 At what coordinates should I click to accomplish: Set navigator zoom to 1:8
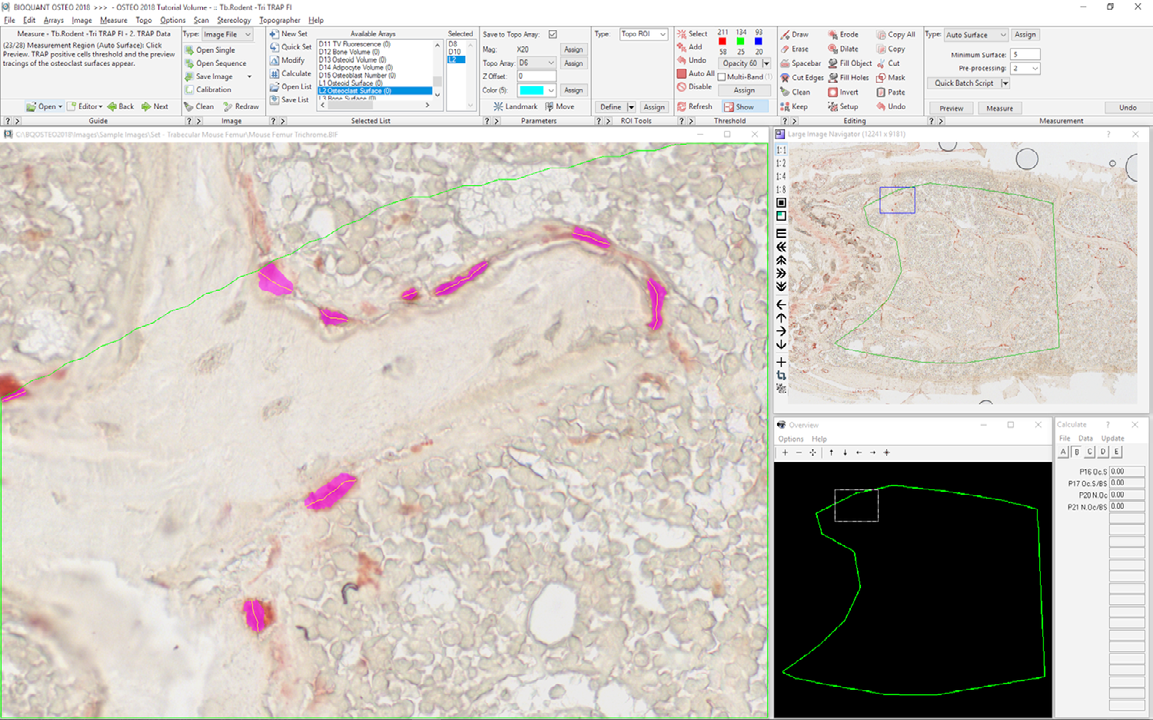point(781,190)
